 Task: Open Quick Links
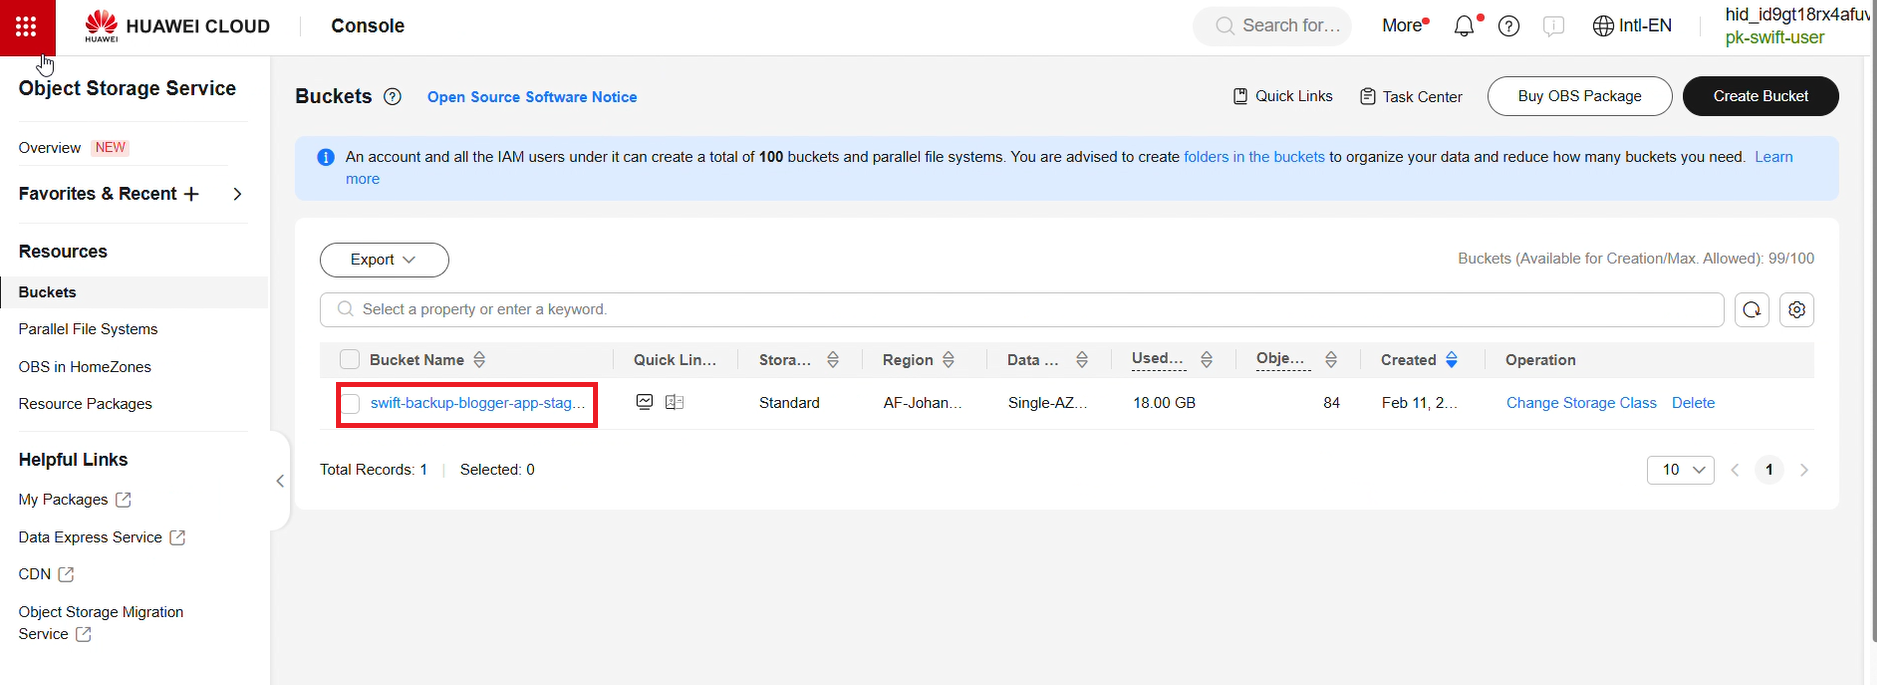[x=1283, y=96]
